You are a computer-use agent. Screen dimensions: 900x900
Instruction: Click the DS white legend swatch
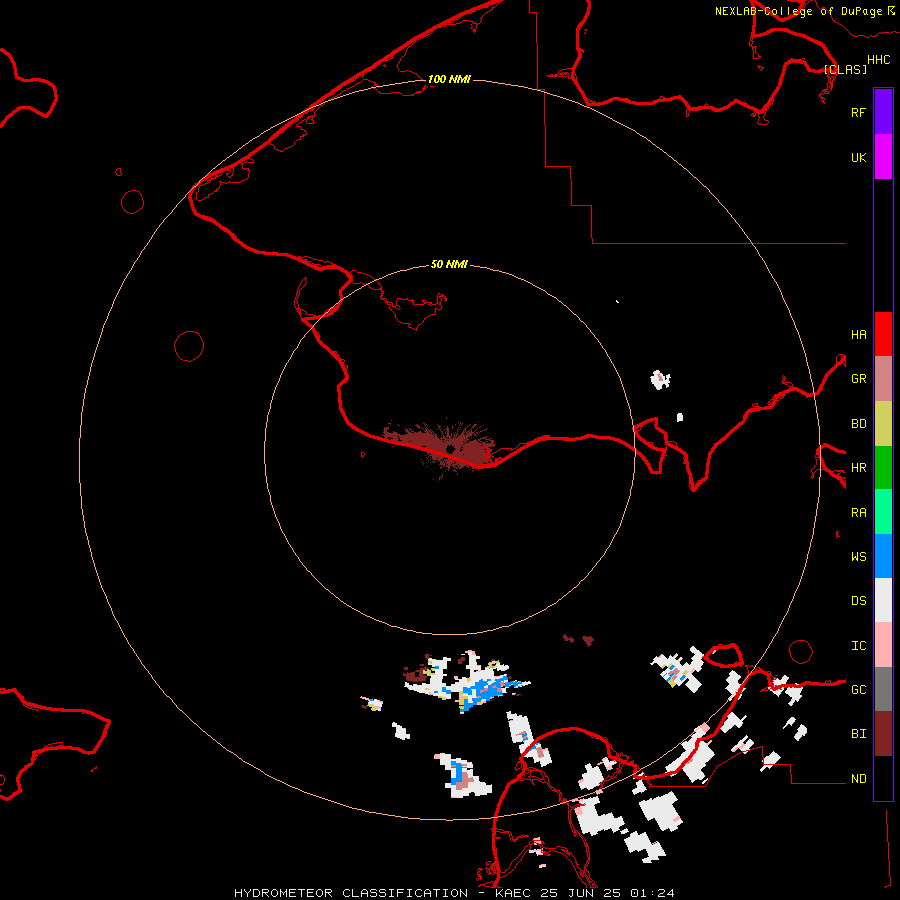[x=883, y=600]
